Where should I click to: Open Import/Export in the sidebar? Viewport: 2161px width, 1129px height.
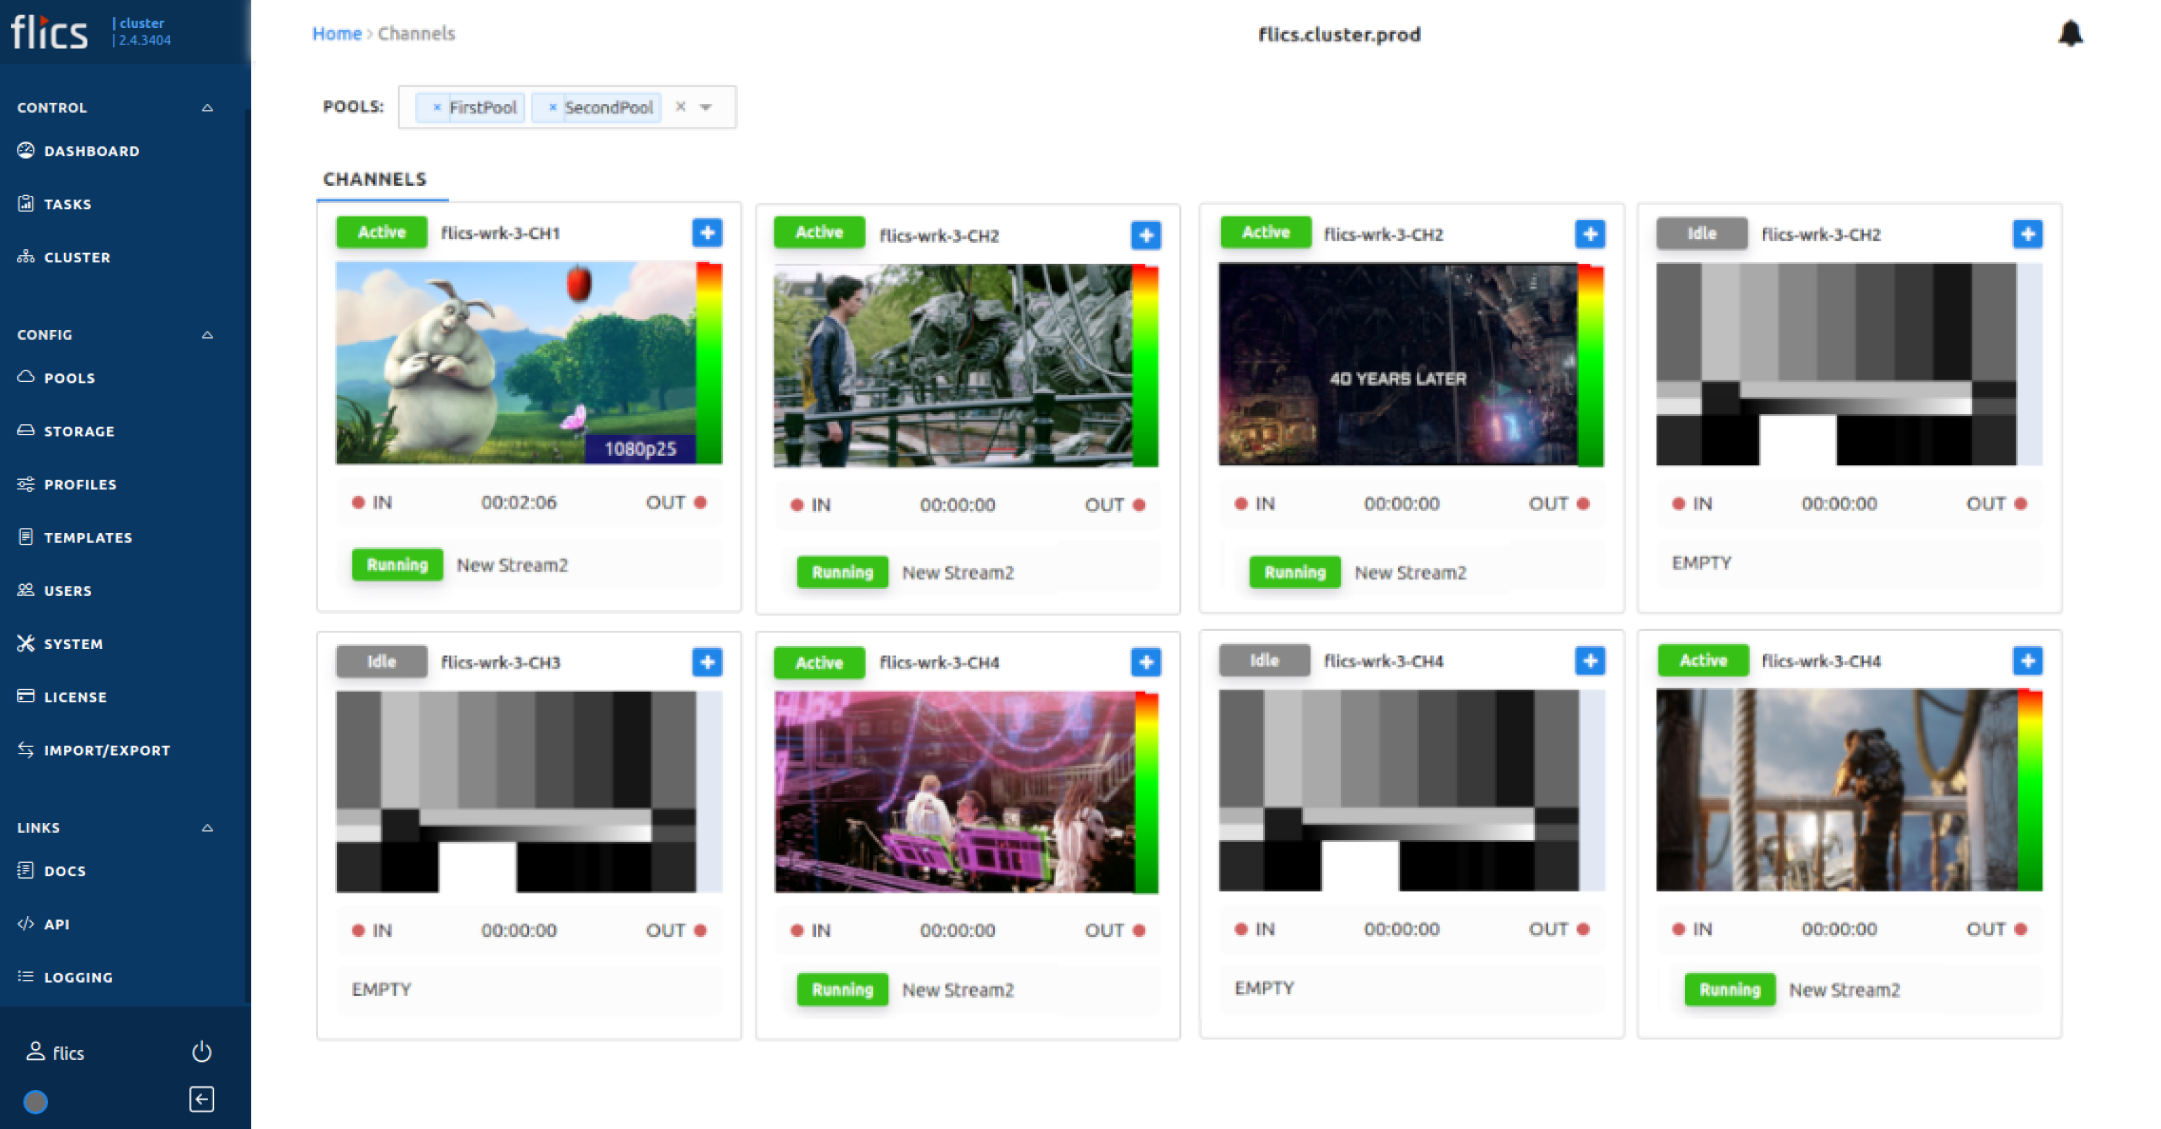click(x=106, y=750)
